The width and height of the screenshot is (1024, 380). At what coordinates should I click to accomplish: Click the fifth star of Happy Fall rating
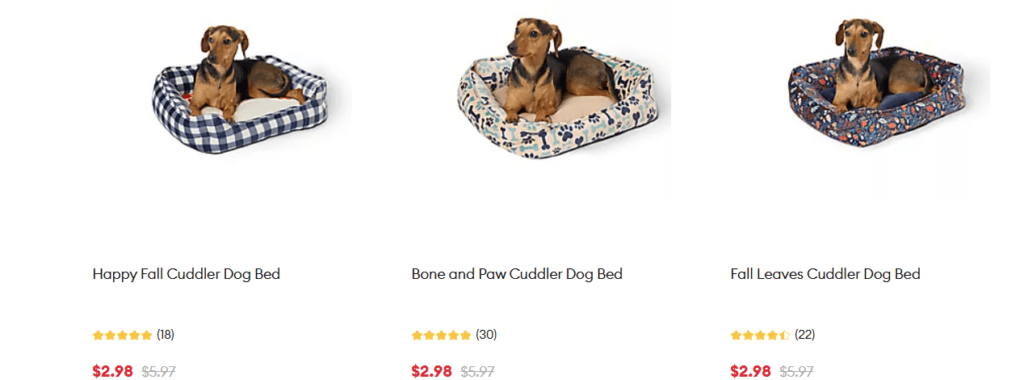point(146,336)
